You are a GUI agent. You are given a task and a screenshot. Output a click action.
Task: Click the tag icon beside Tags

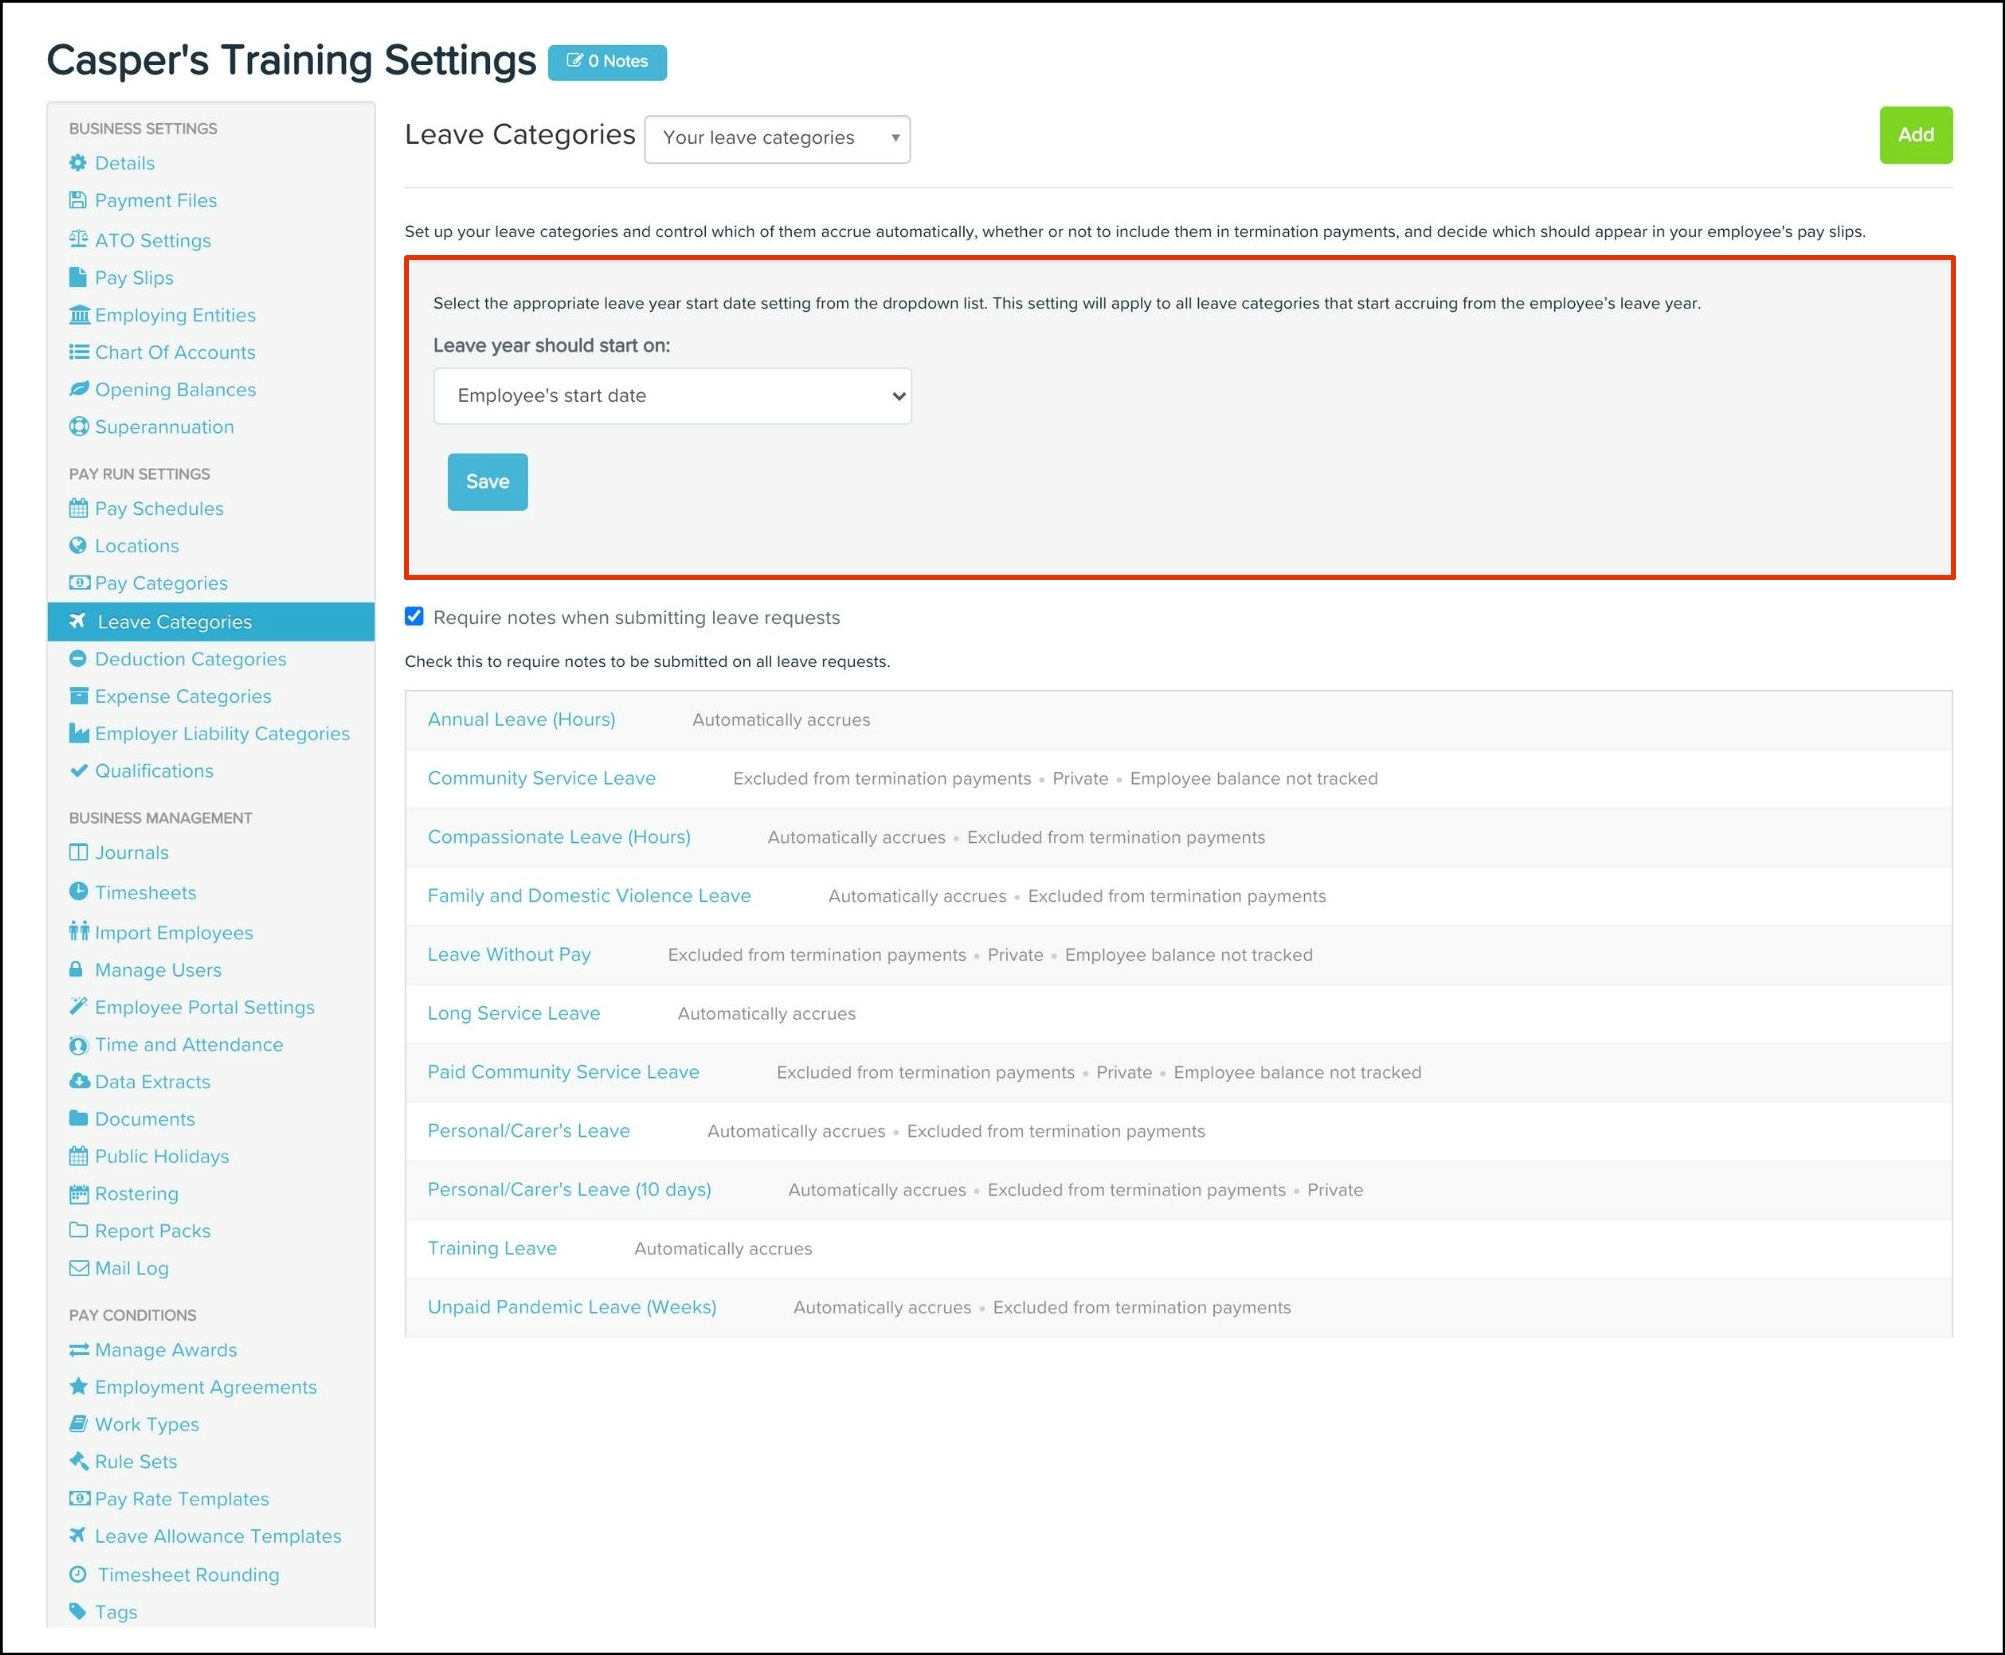coord(78,1612)
